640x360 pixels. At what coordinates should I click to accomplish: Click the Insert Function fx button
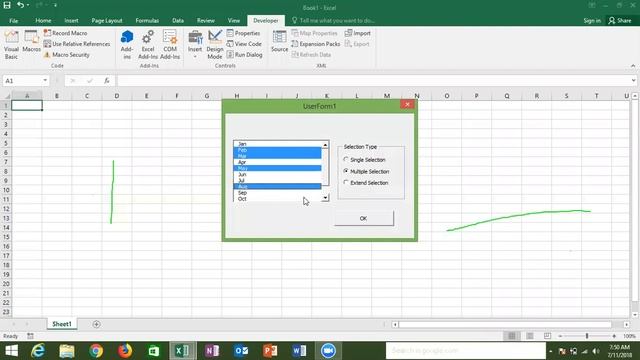[x=107, y=80]
